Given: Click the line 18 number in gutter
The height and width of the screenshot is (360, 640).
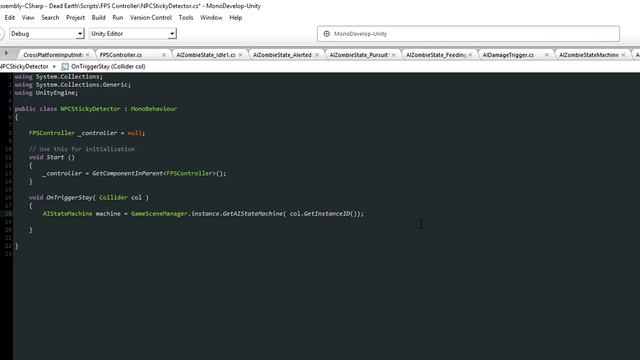Looking at the screenshot, I should (x=9, y=213).
